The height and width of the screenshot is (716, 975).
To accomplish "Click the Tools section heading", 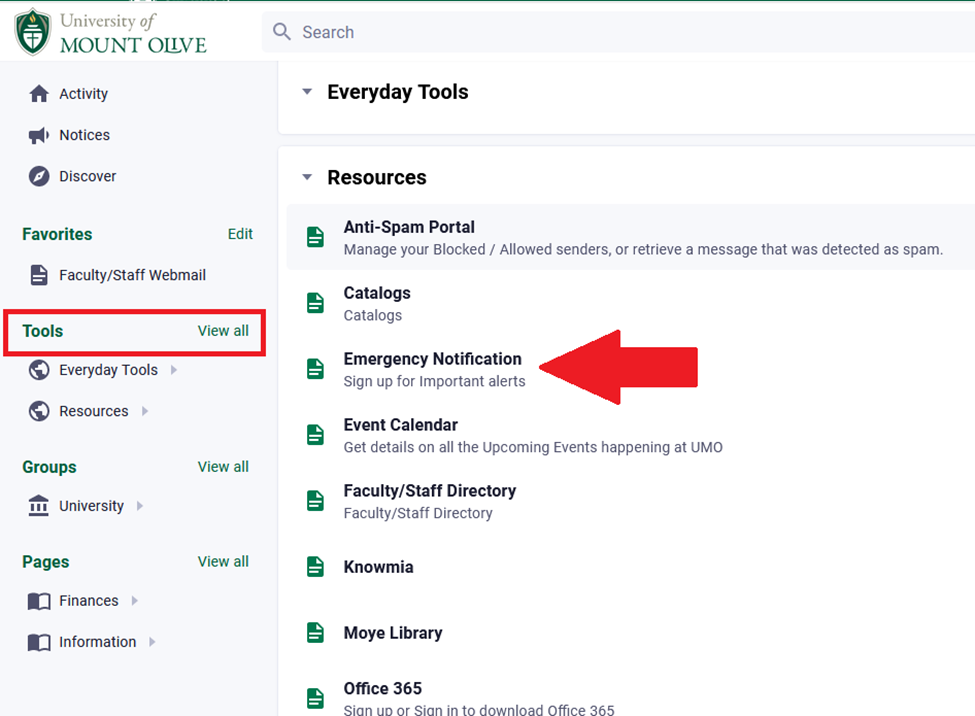I will 43,331.
